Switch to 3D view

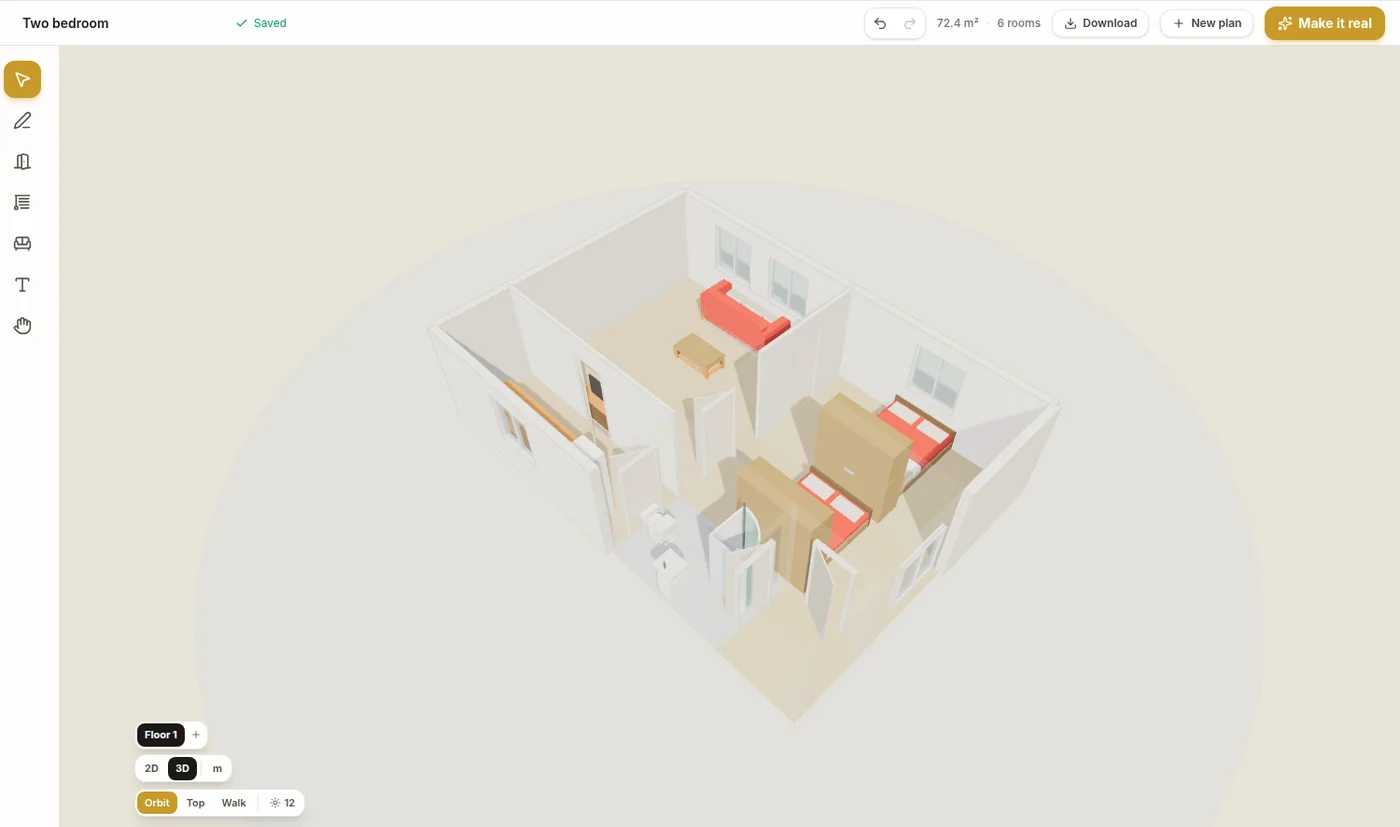pos(182,769)
